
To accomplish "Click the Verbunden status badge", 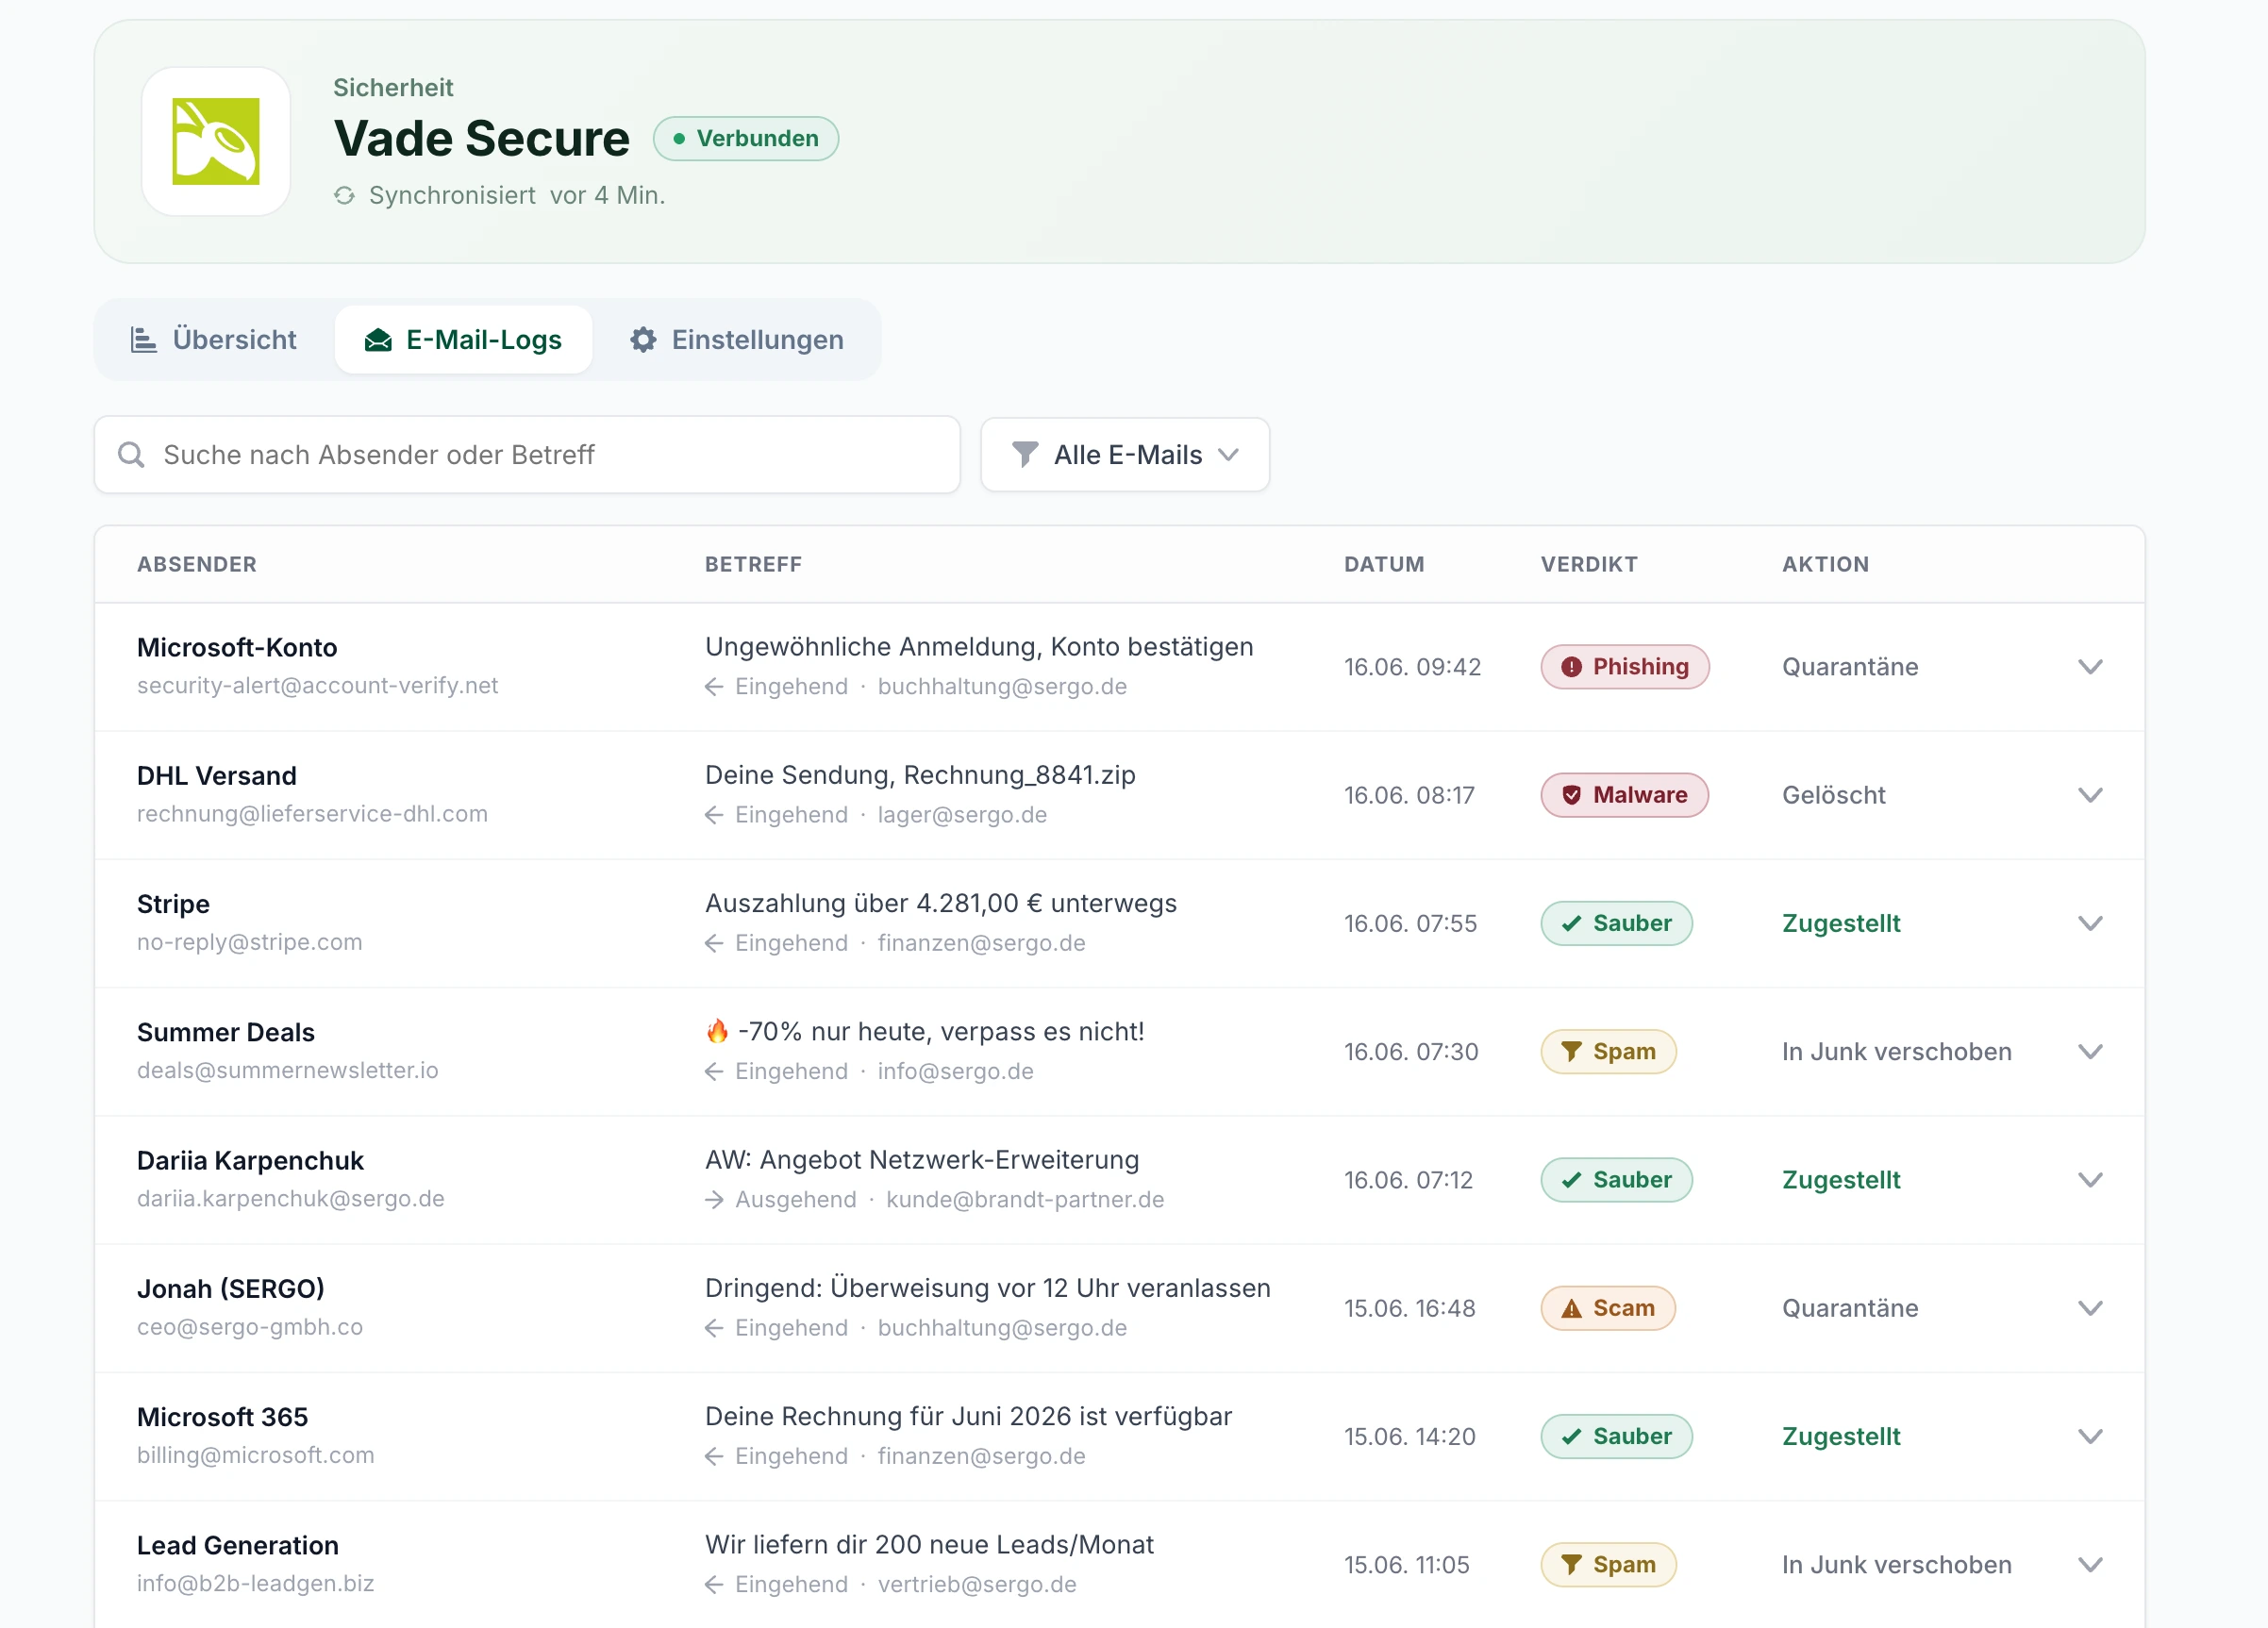I will (x=746, y=139).
